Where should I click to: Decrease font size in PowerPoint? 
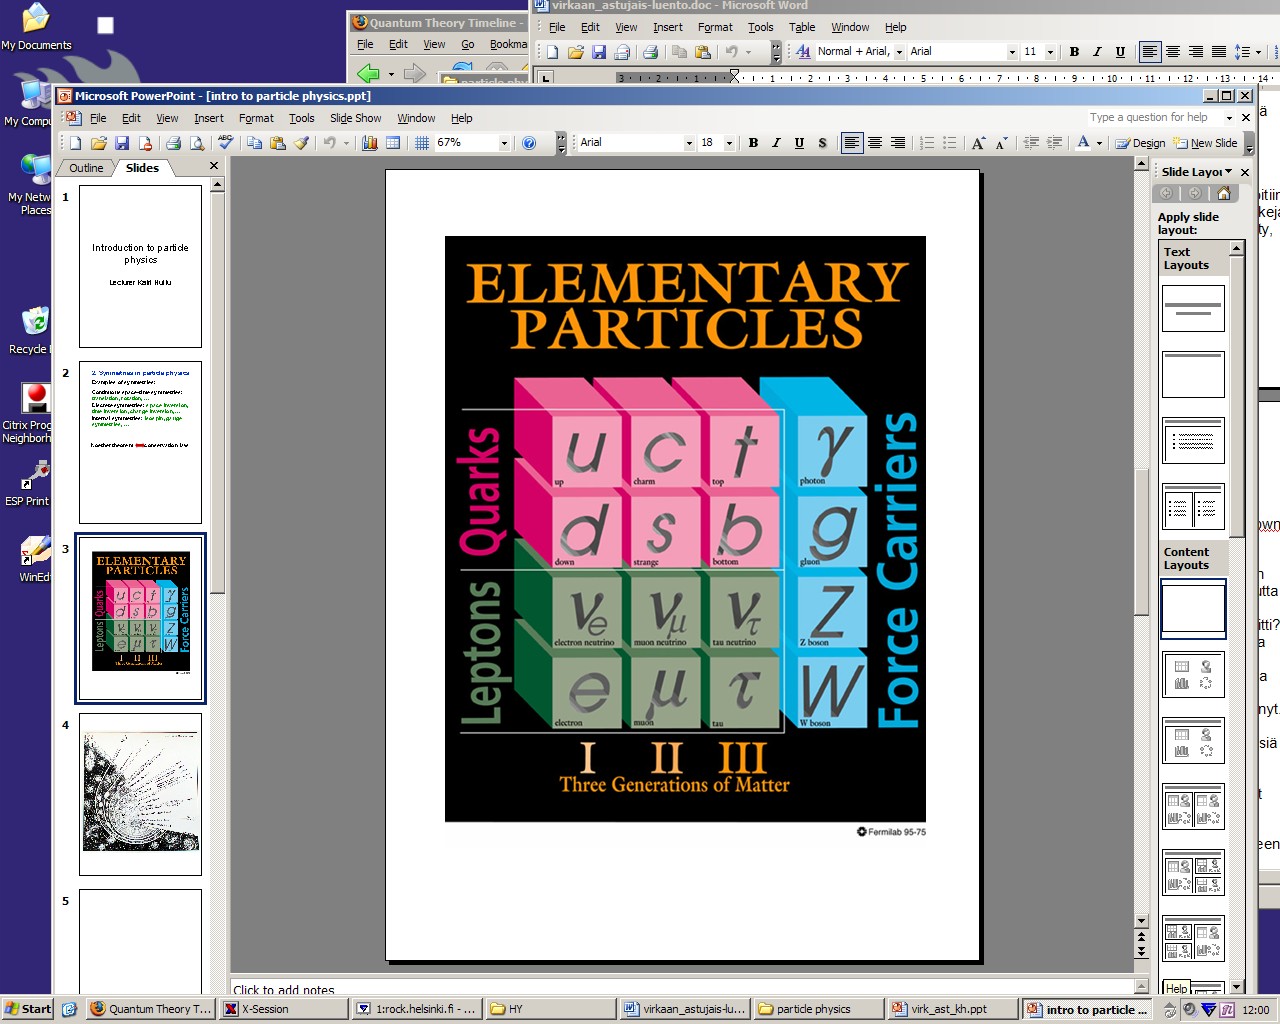[x=1001, y=143]
